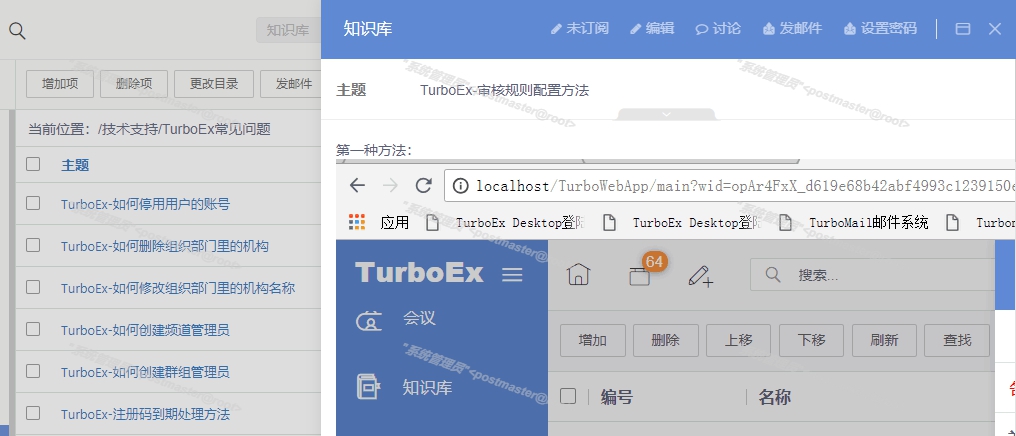Open article TurboEx-如何创建群组管理员
The image size is (1016, 436).
[145, 373]
